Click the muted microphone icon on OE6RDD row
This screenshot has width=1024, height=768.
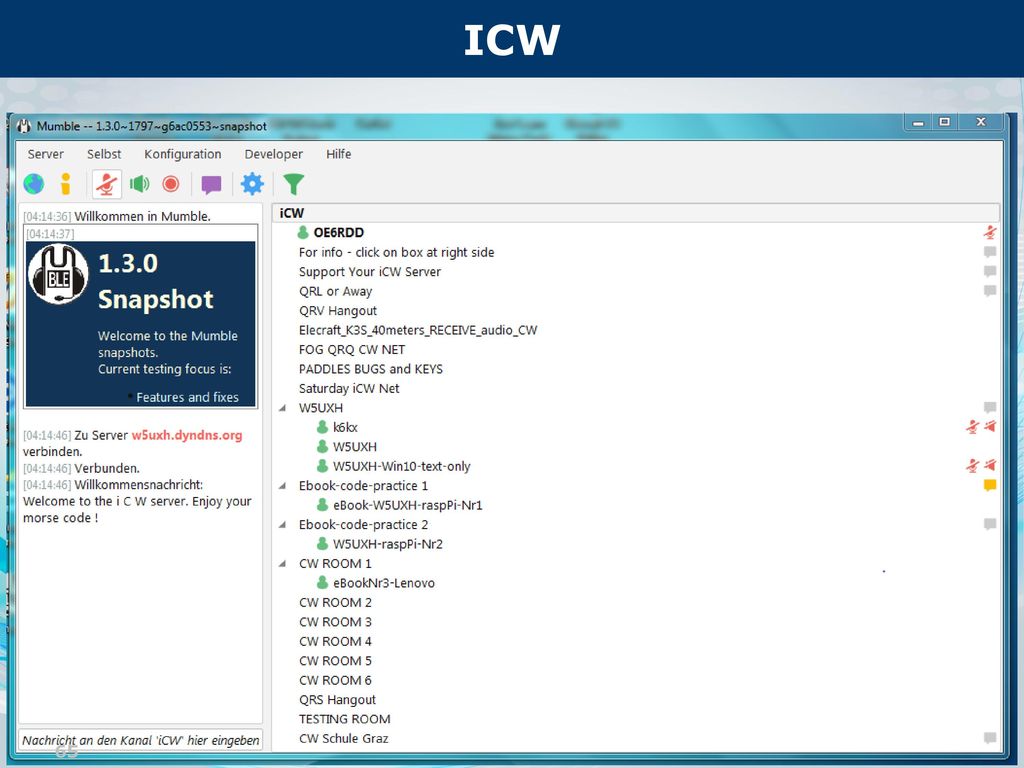[x=990, y=232]
